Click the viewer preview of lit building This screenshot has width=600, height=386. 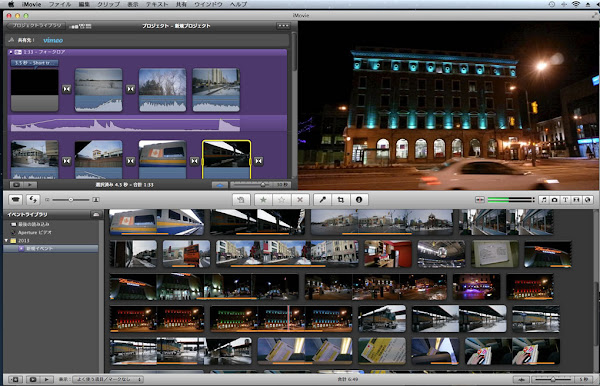(x=449, y=106)
